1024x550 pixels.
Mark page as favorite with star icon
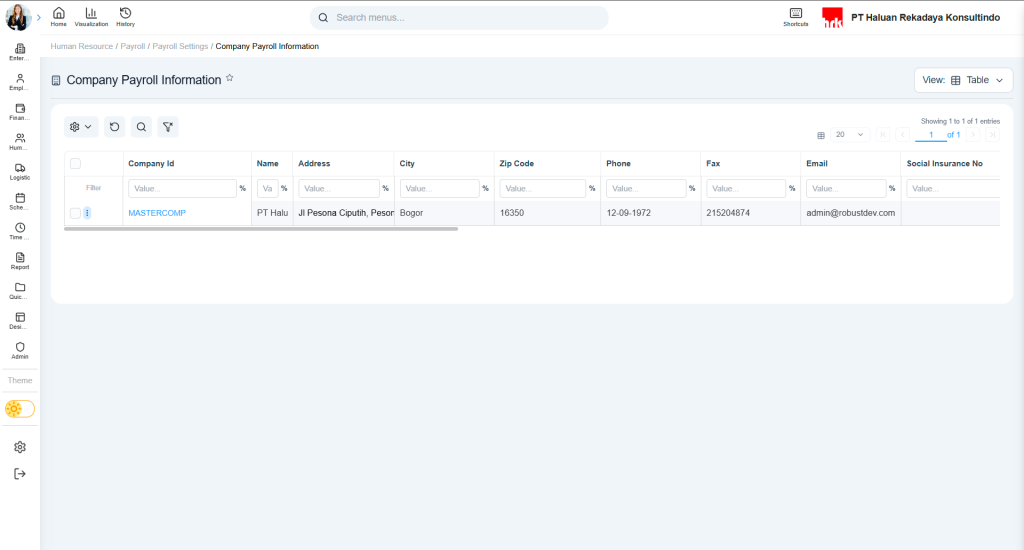[x=230, y=78]
